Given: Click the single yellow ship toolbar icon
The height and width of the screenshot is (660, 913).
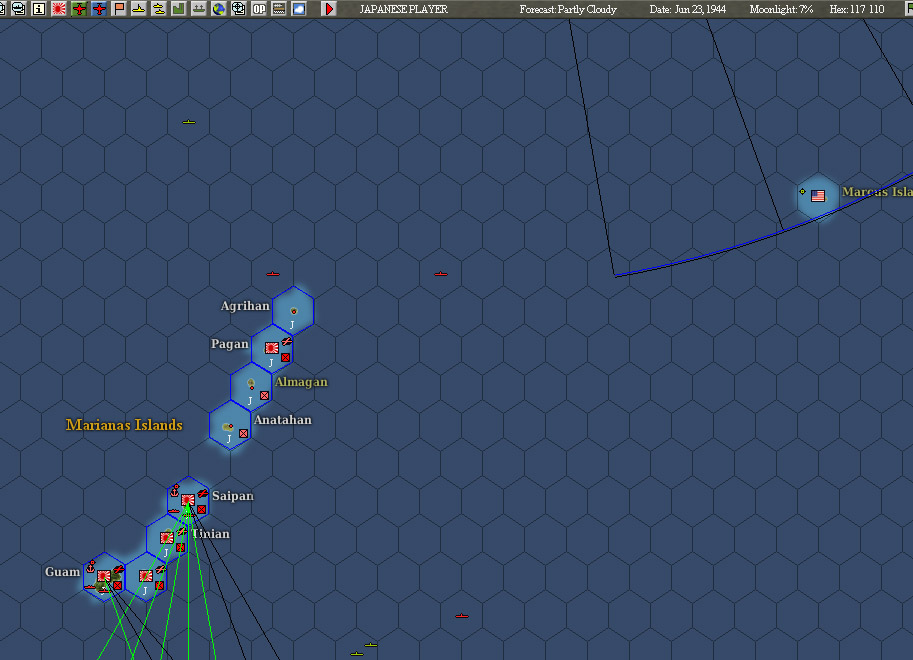Looking at the screenshot, I should point(139,9).
